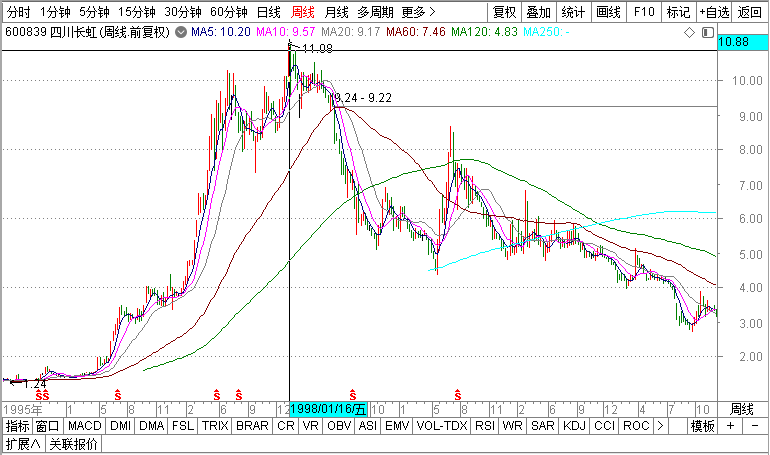Click the red S marker below mid-1997 candles
The width and height of the screenshot is (770, 455).
(x=239, y=395)
